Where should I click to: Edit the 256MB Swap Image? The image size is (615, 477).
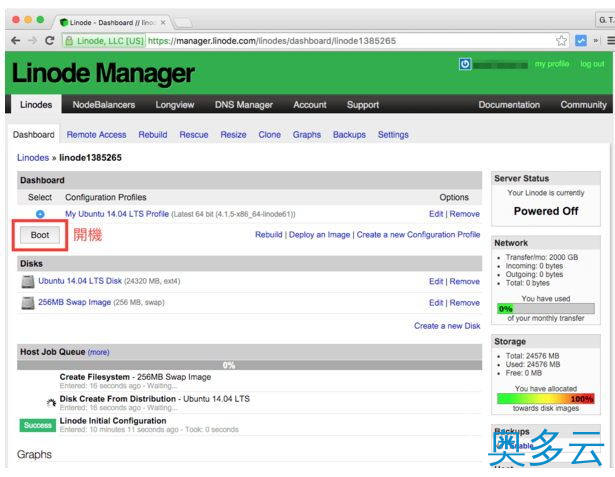[436, 303]
